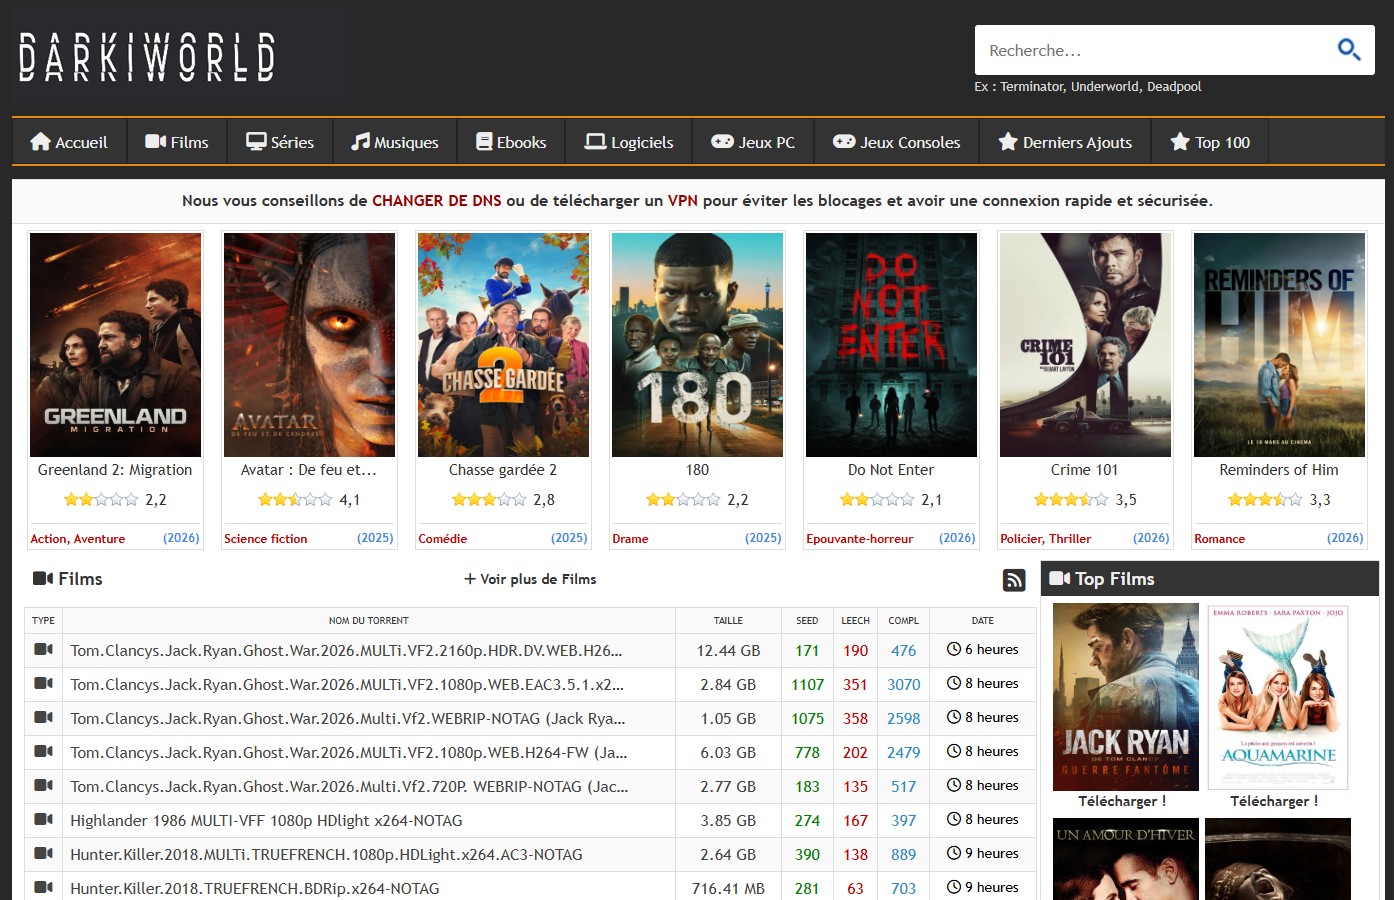The image size is (1394, 900).
Task: Open the Reminders of Him poster
Action: pos(1279,345)
